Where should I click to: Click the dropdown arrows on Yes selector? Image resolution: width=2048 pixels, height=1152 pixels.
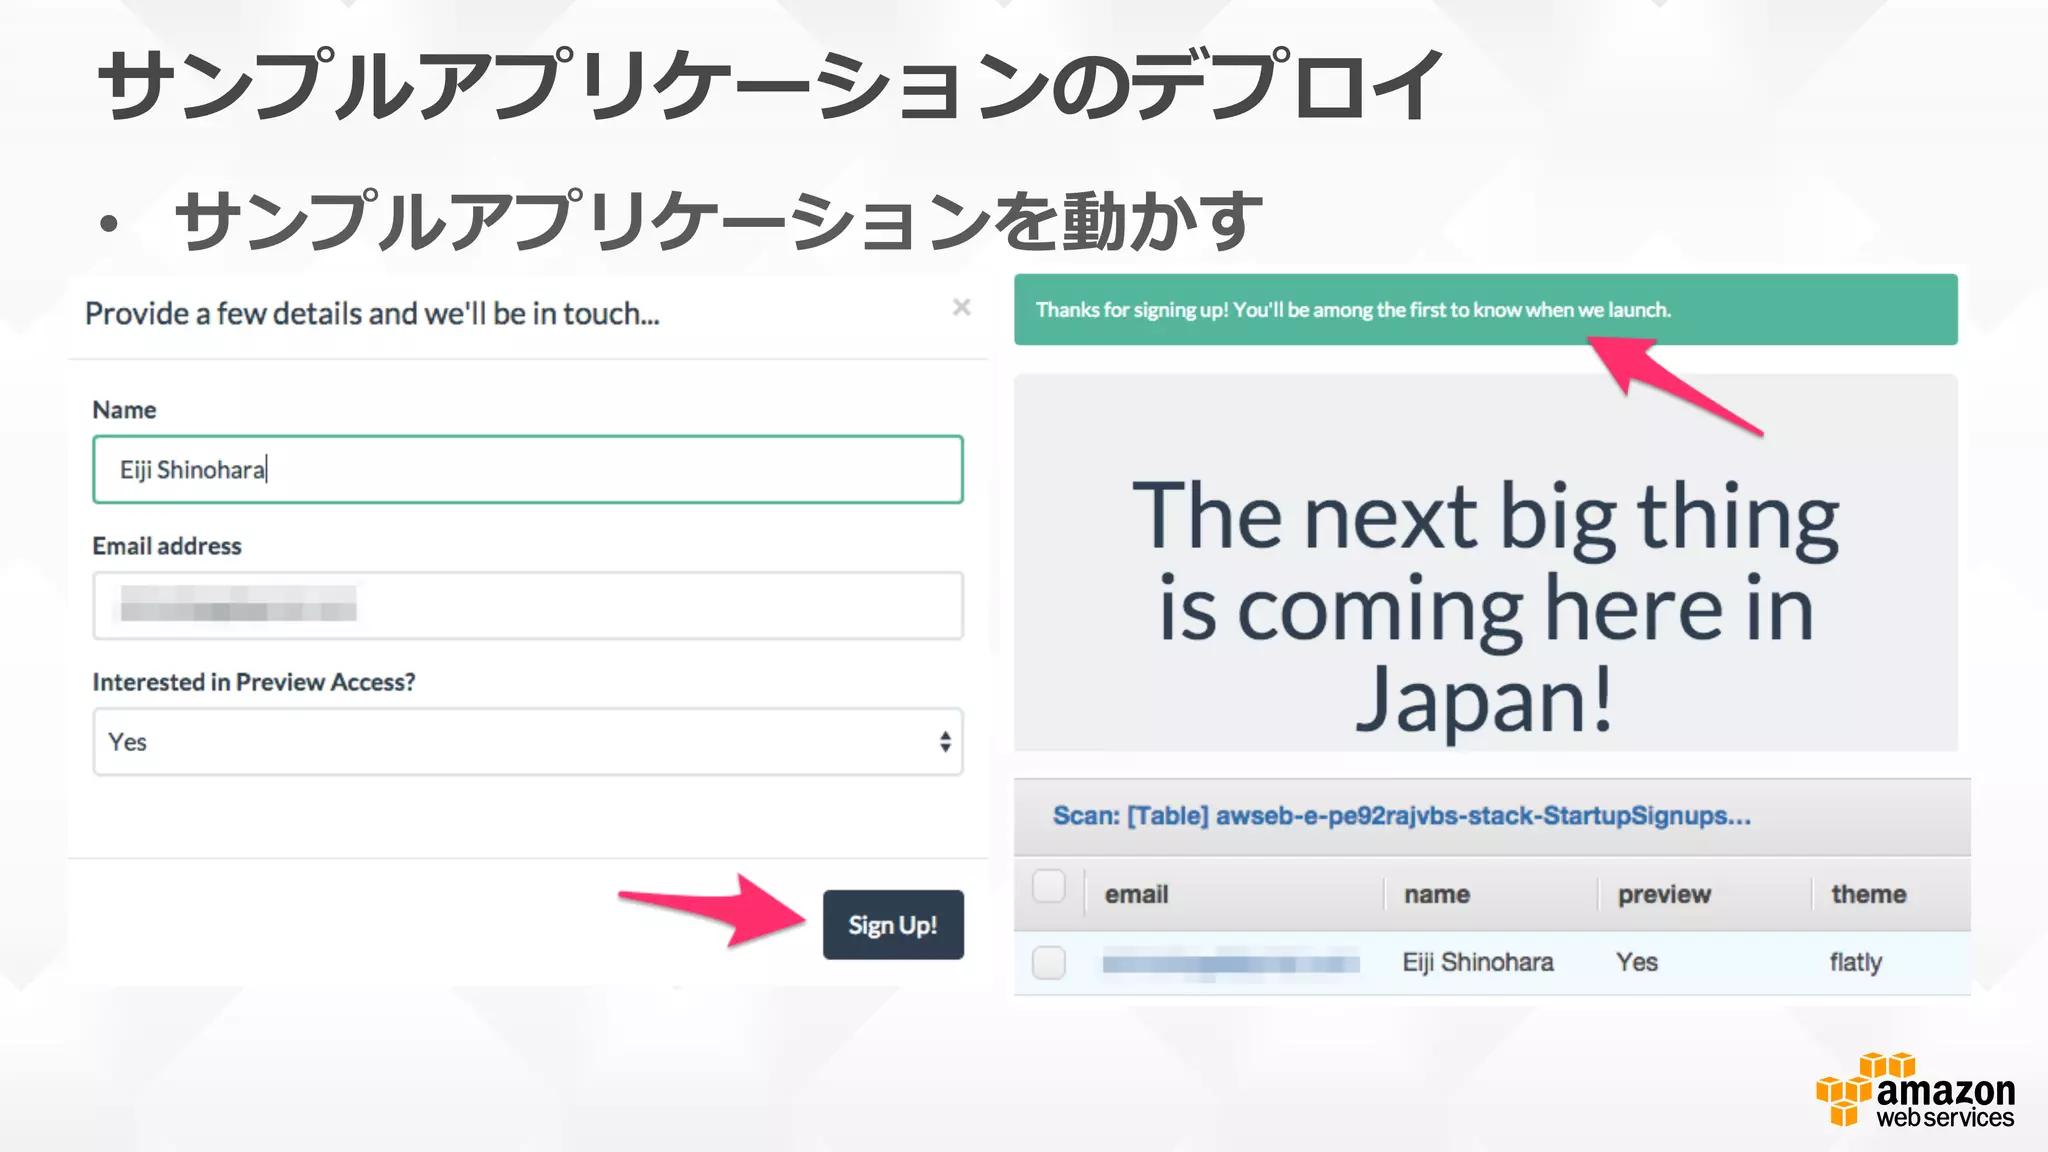pyautogui.click(x=944, y=742)
